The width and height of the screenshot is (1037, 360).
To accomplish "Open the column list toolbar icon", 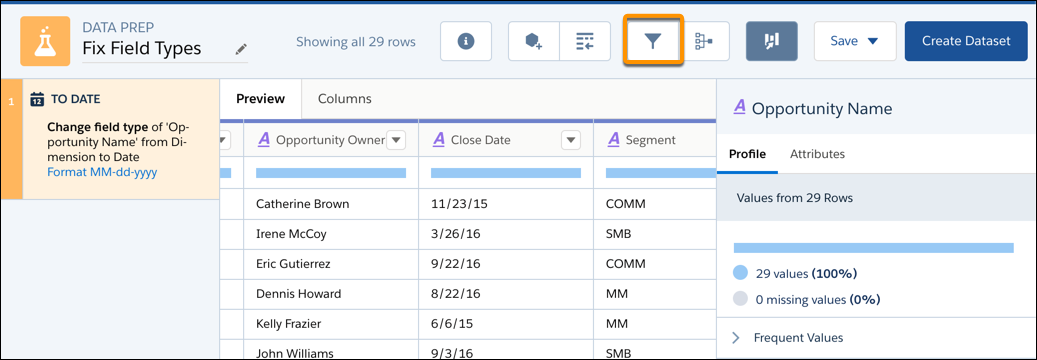I will [x=585, y=41].
